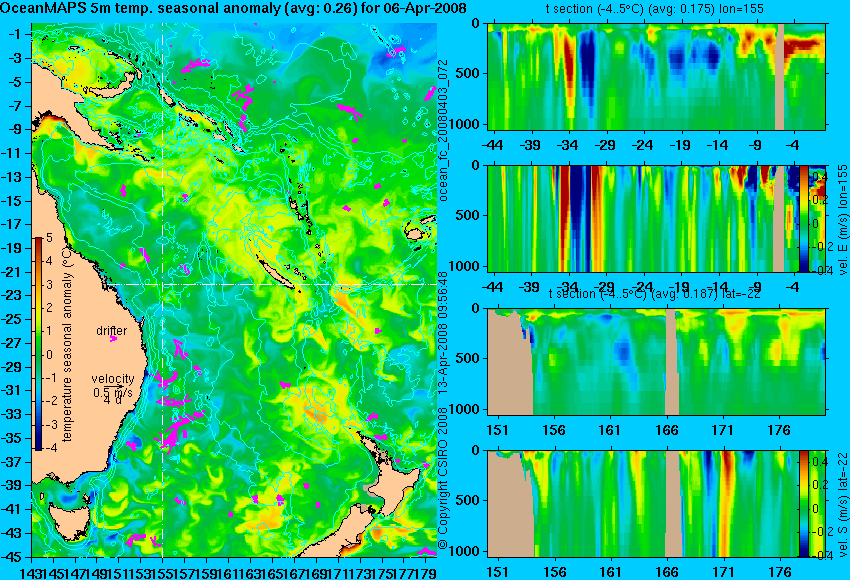
Task: Open the lon=155 temperature section plot
Action: pos(657,76)
